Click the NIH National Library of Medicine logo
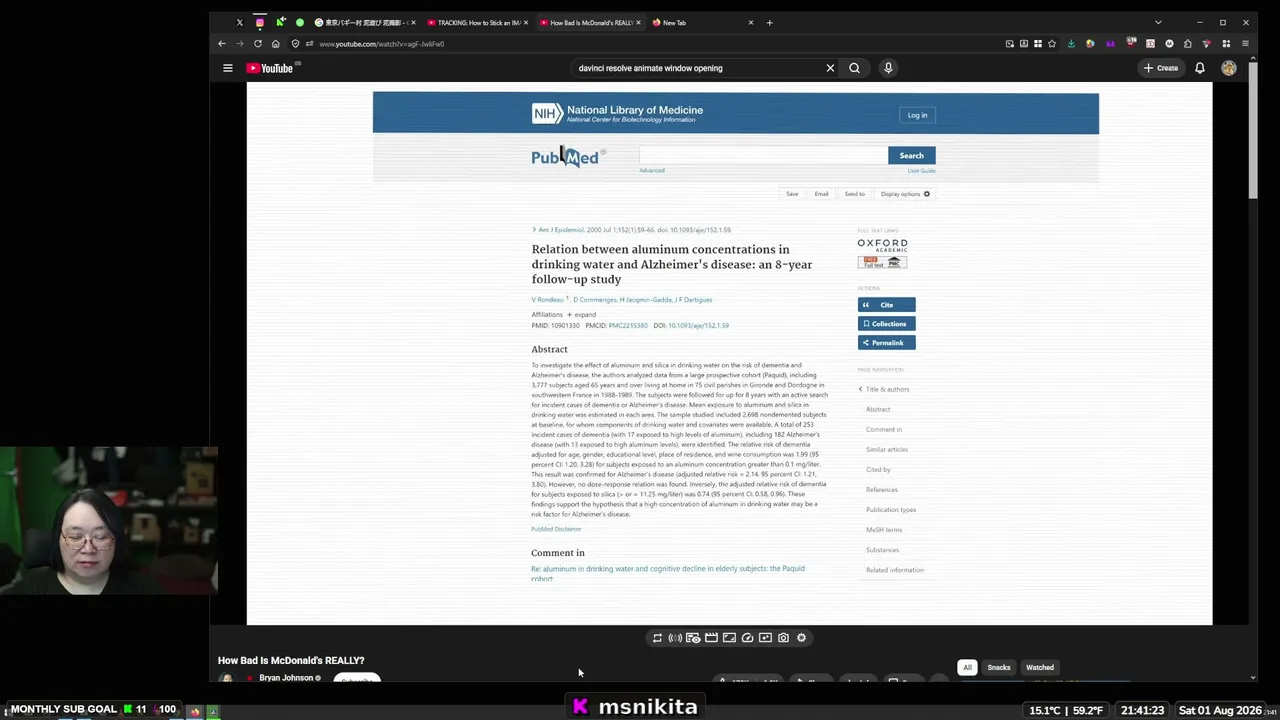The width and height of the screenshot is (1280, 720). [x=617, y=114]
